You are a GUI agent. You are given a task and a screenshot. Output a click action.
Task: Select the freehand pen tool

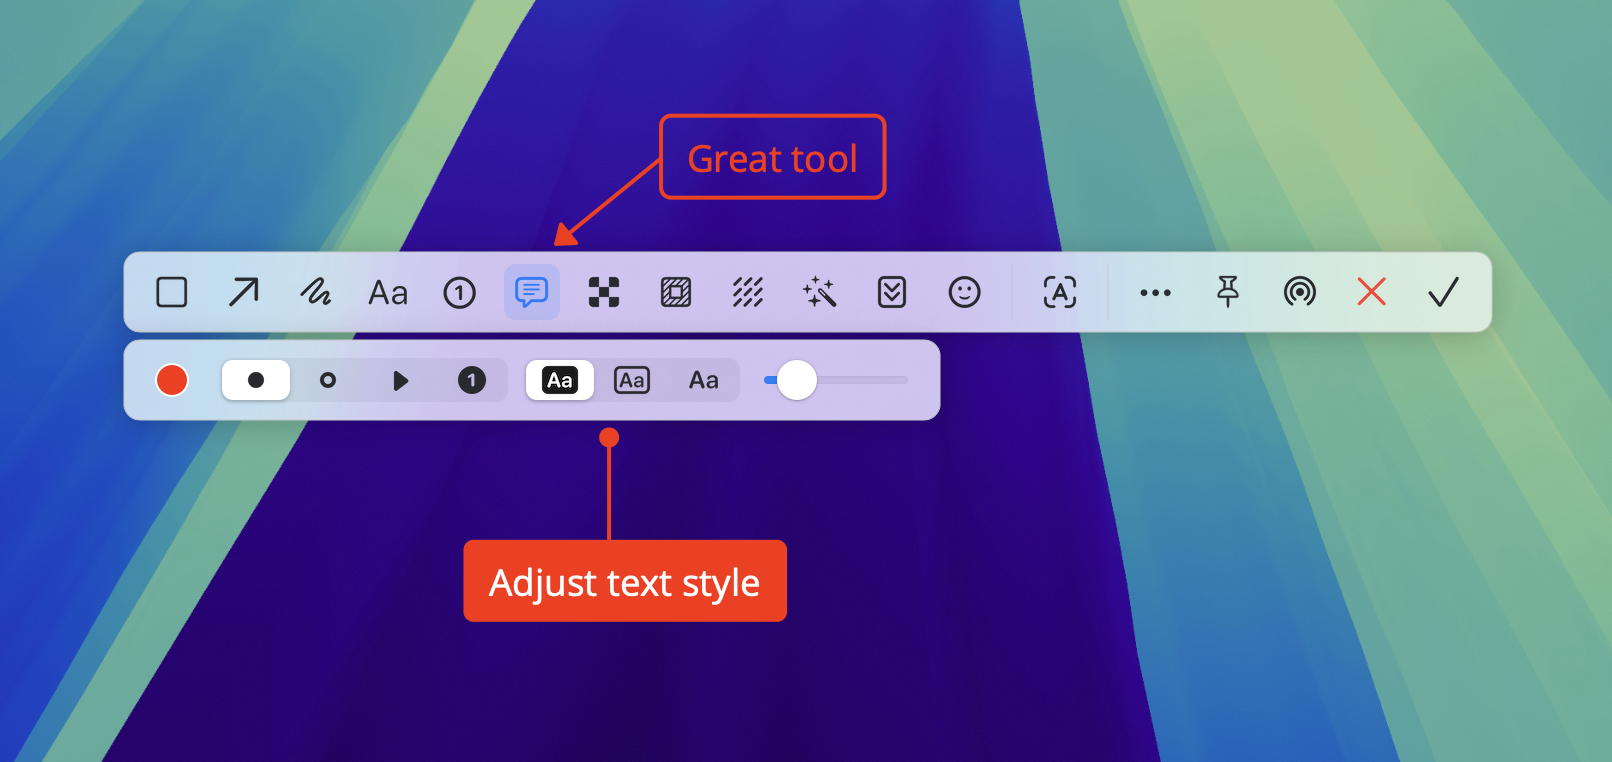(316, 292)
